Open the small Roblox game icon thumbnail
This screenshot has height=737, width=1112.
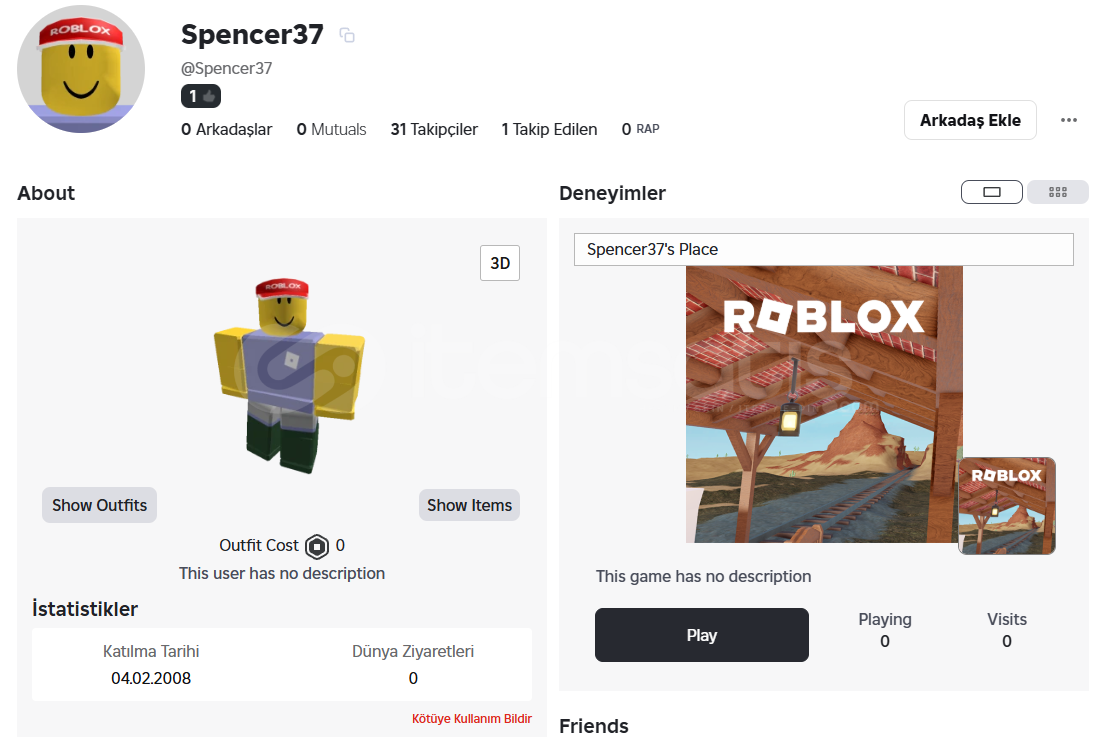[x=1006, y=505]
